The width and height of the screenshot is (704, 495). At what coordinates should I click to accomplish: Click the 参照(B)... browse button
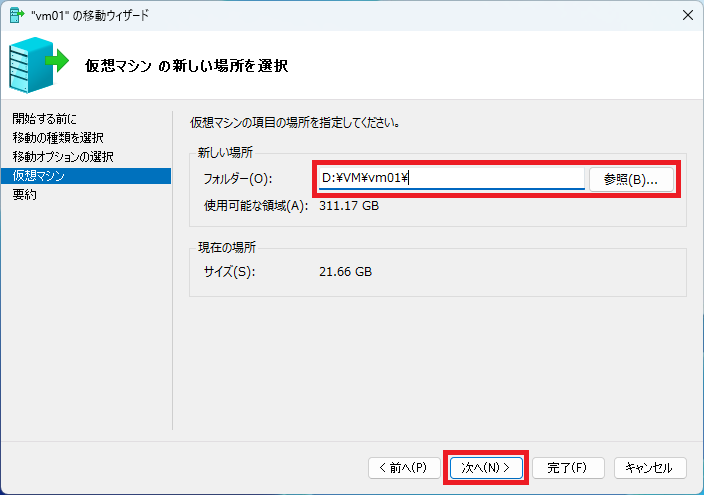[631, 179]
